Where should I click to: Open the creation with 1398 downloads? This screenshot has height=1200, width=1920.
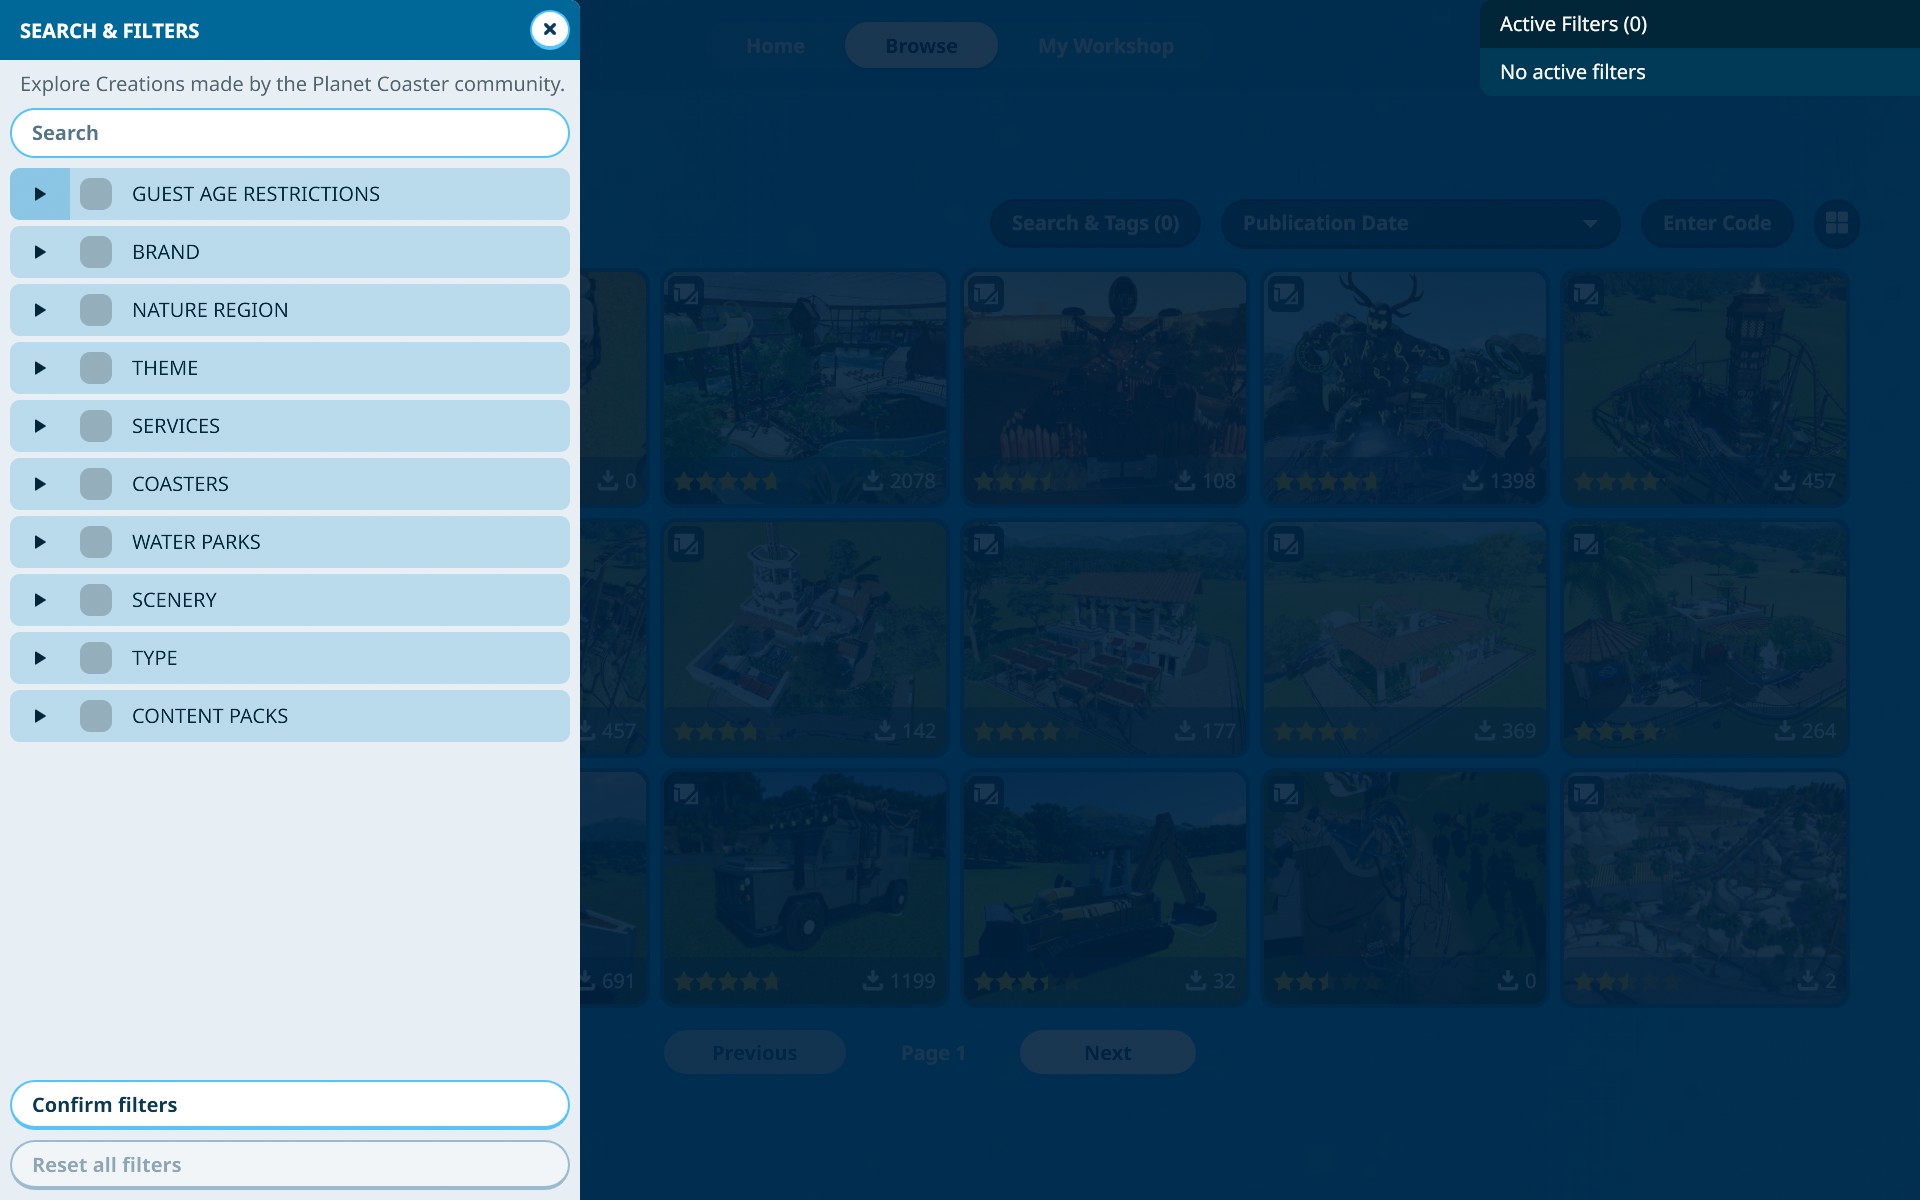pos(1405,388)
